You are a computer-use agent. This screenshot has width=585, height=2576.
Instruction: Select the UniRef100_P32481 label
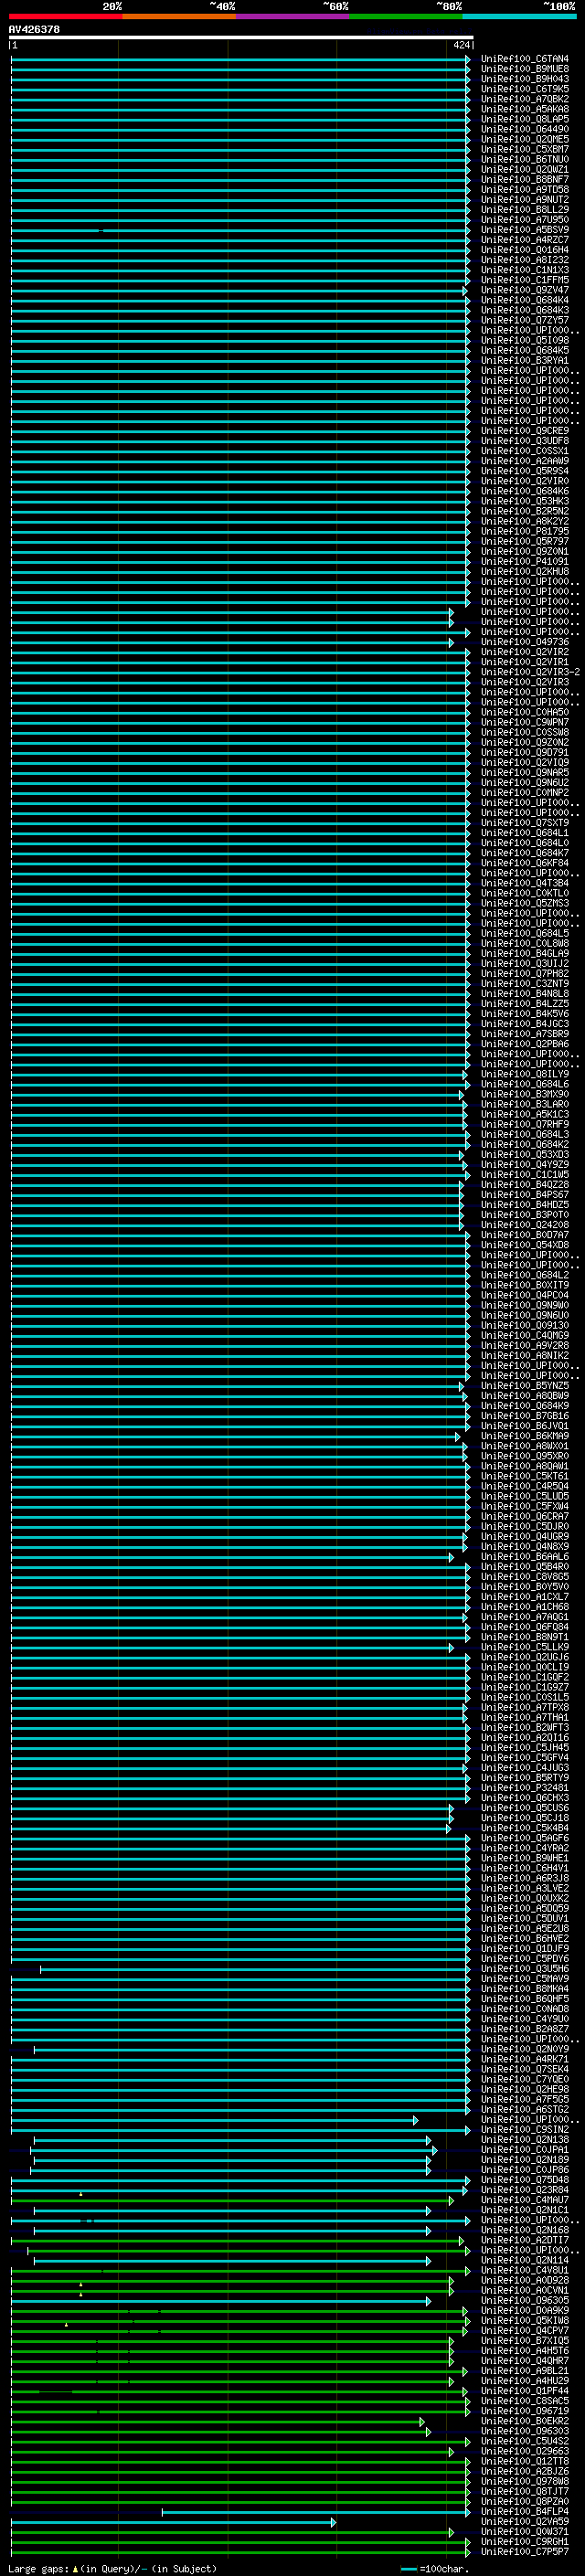524,1787
